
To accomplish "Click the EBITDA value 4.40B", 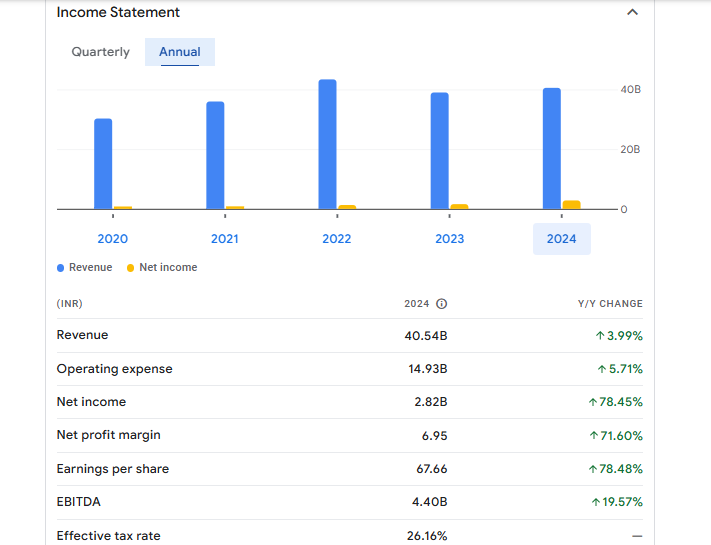I will point(429,502).
